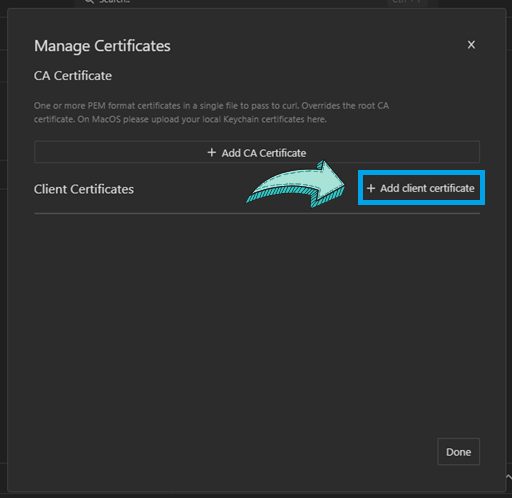Click Add CA Certificate button

click(x=257, y=152)
